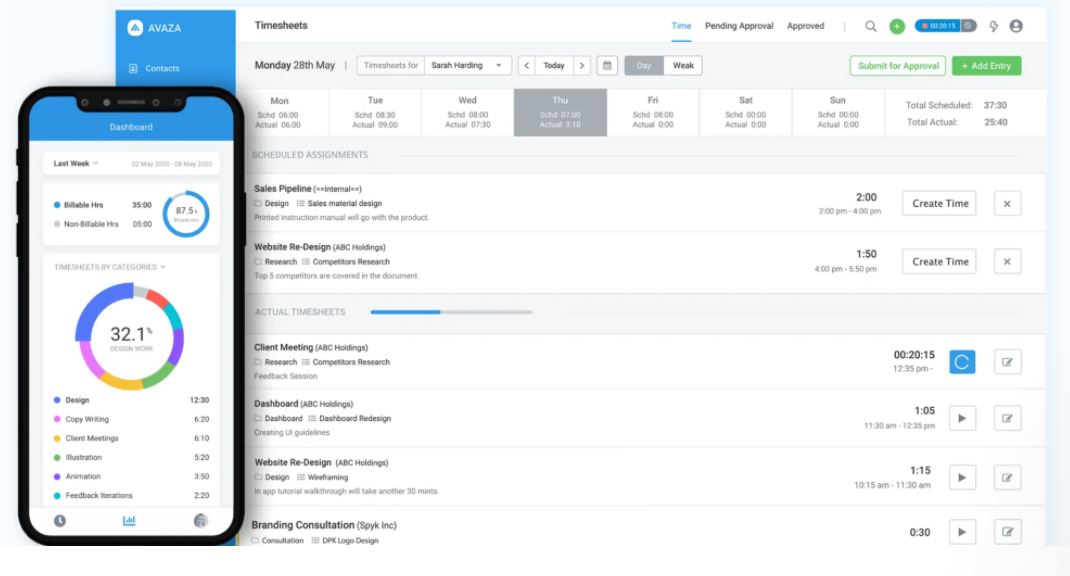The width and height of the screenshot is (1070, 576).
Task: Click the Copy Writing legend color dot
Action: click(57, 419)
